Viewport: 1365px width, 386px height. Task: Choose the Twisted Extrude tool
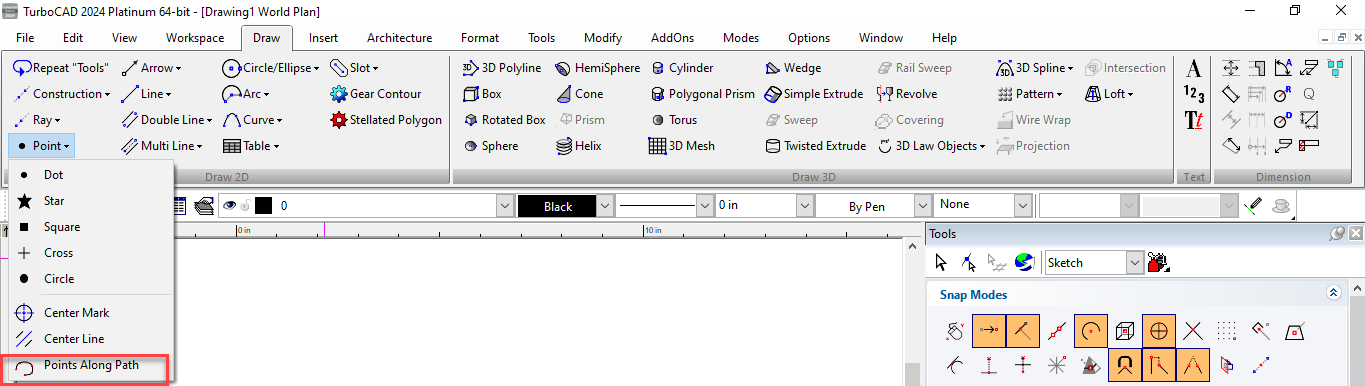click(815, 146)
